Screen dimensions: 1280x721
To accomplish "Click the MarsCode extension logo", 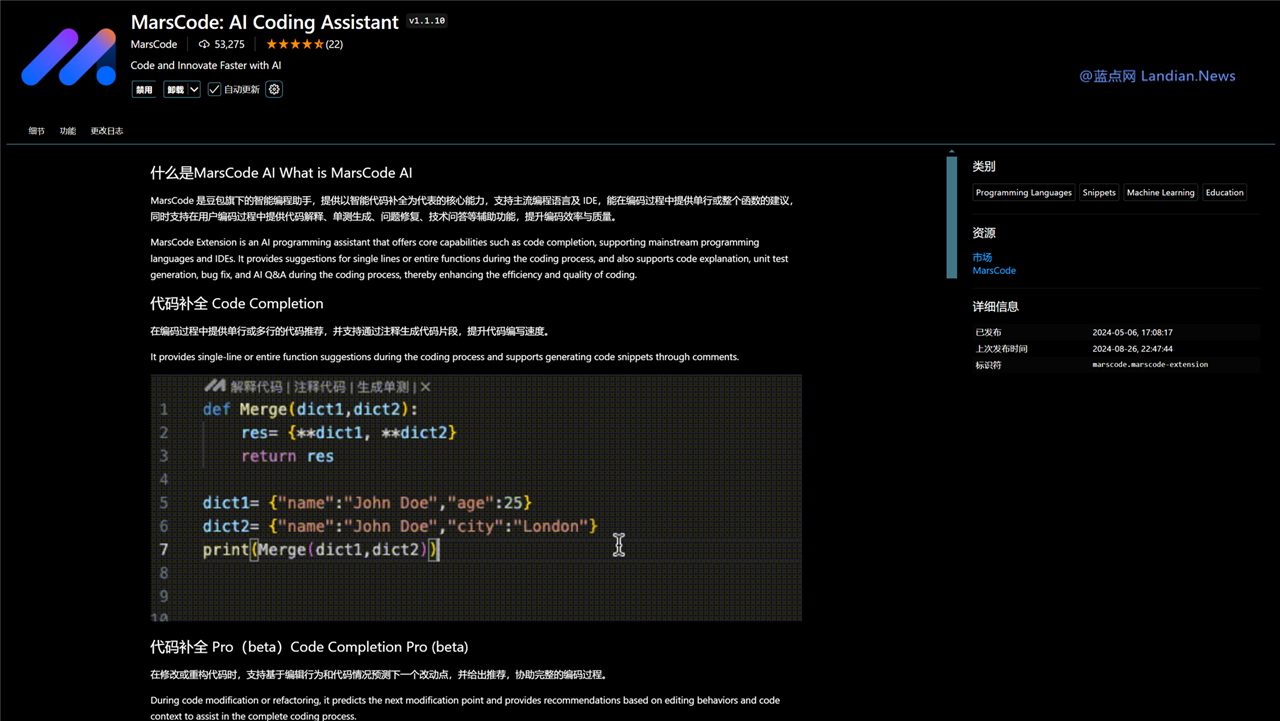I will point(68,56).
